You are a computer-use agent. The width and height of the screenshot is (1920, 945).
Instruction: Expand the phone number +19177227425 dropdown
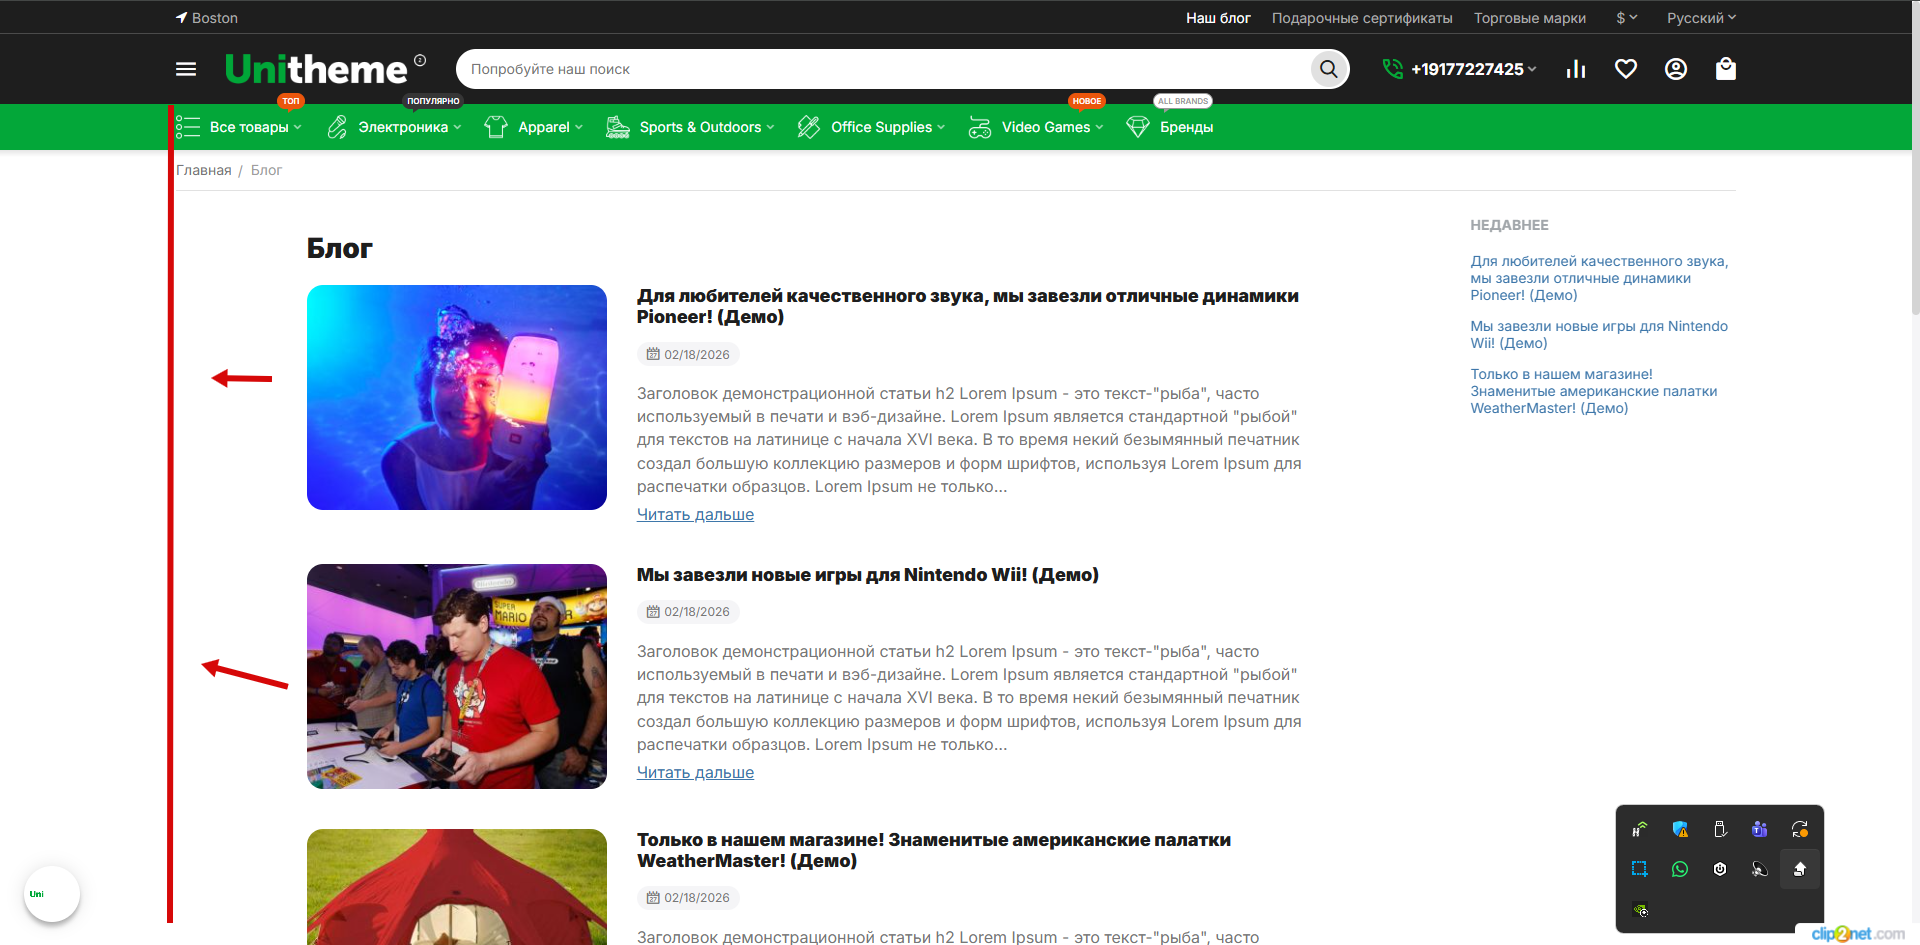click(1473, 69)
